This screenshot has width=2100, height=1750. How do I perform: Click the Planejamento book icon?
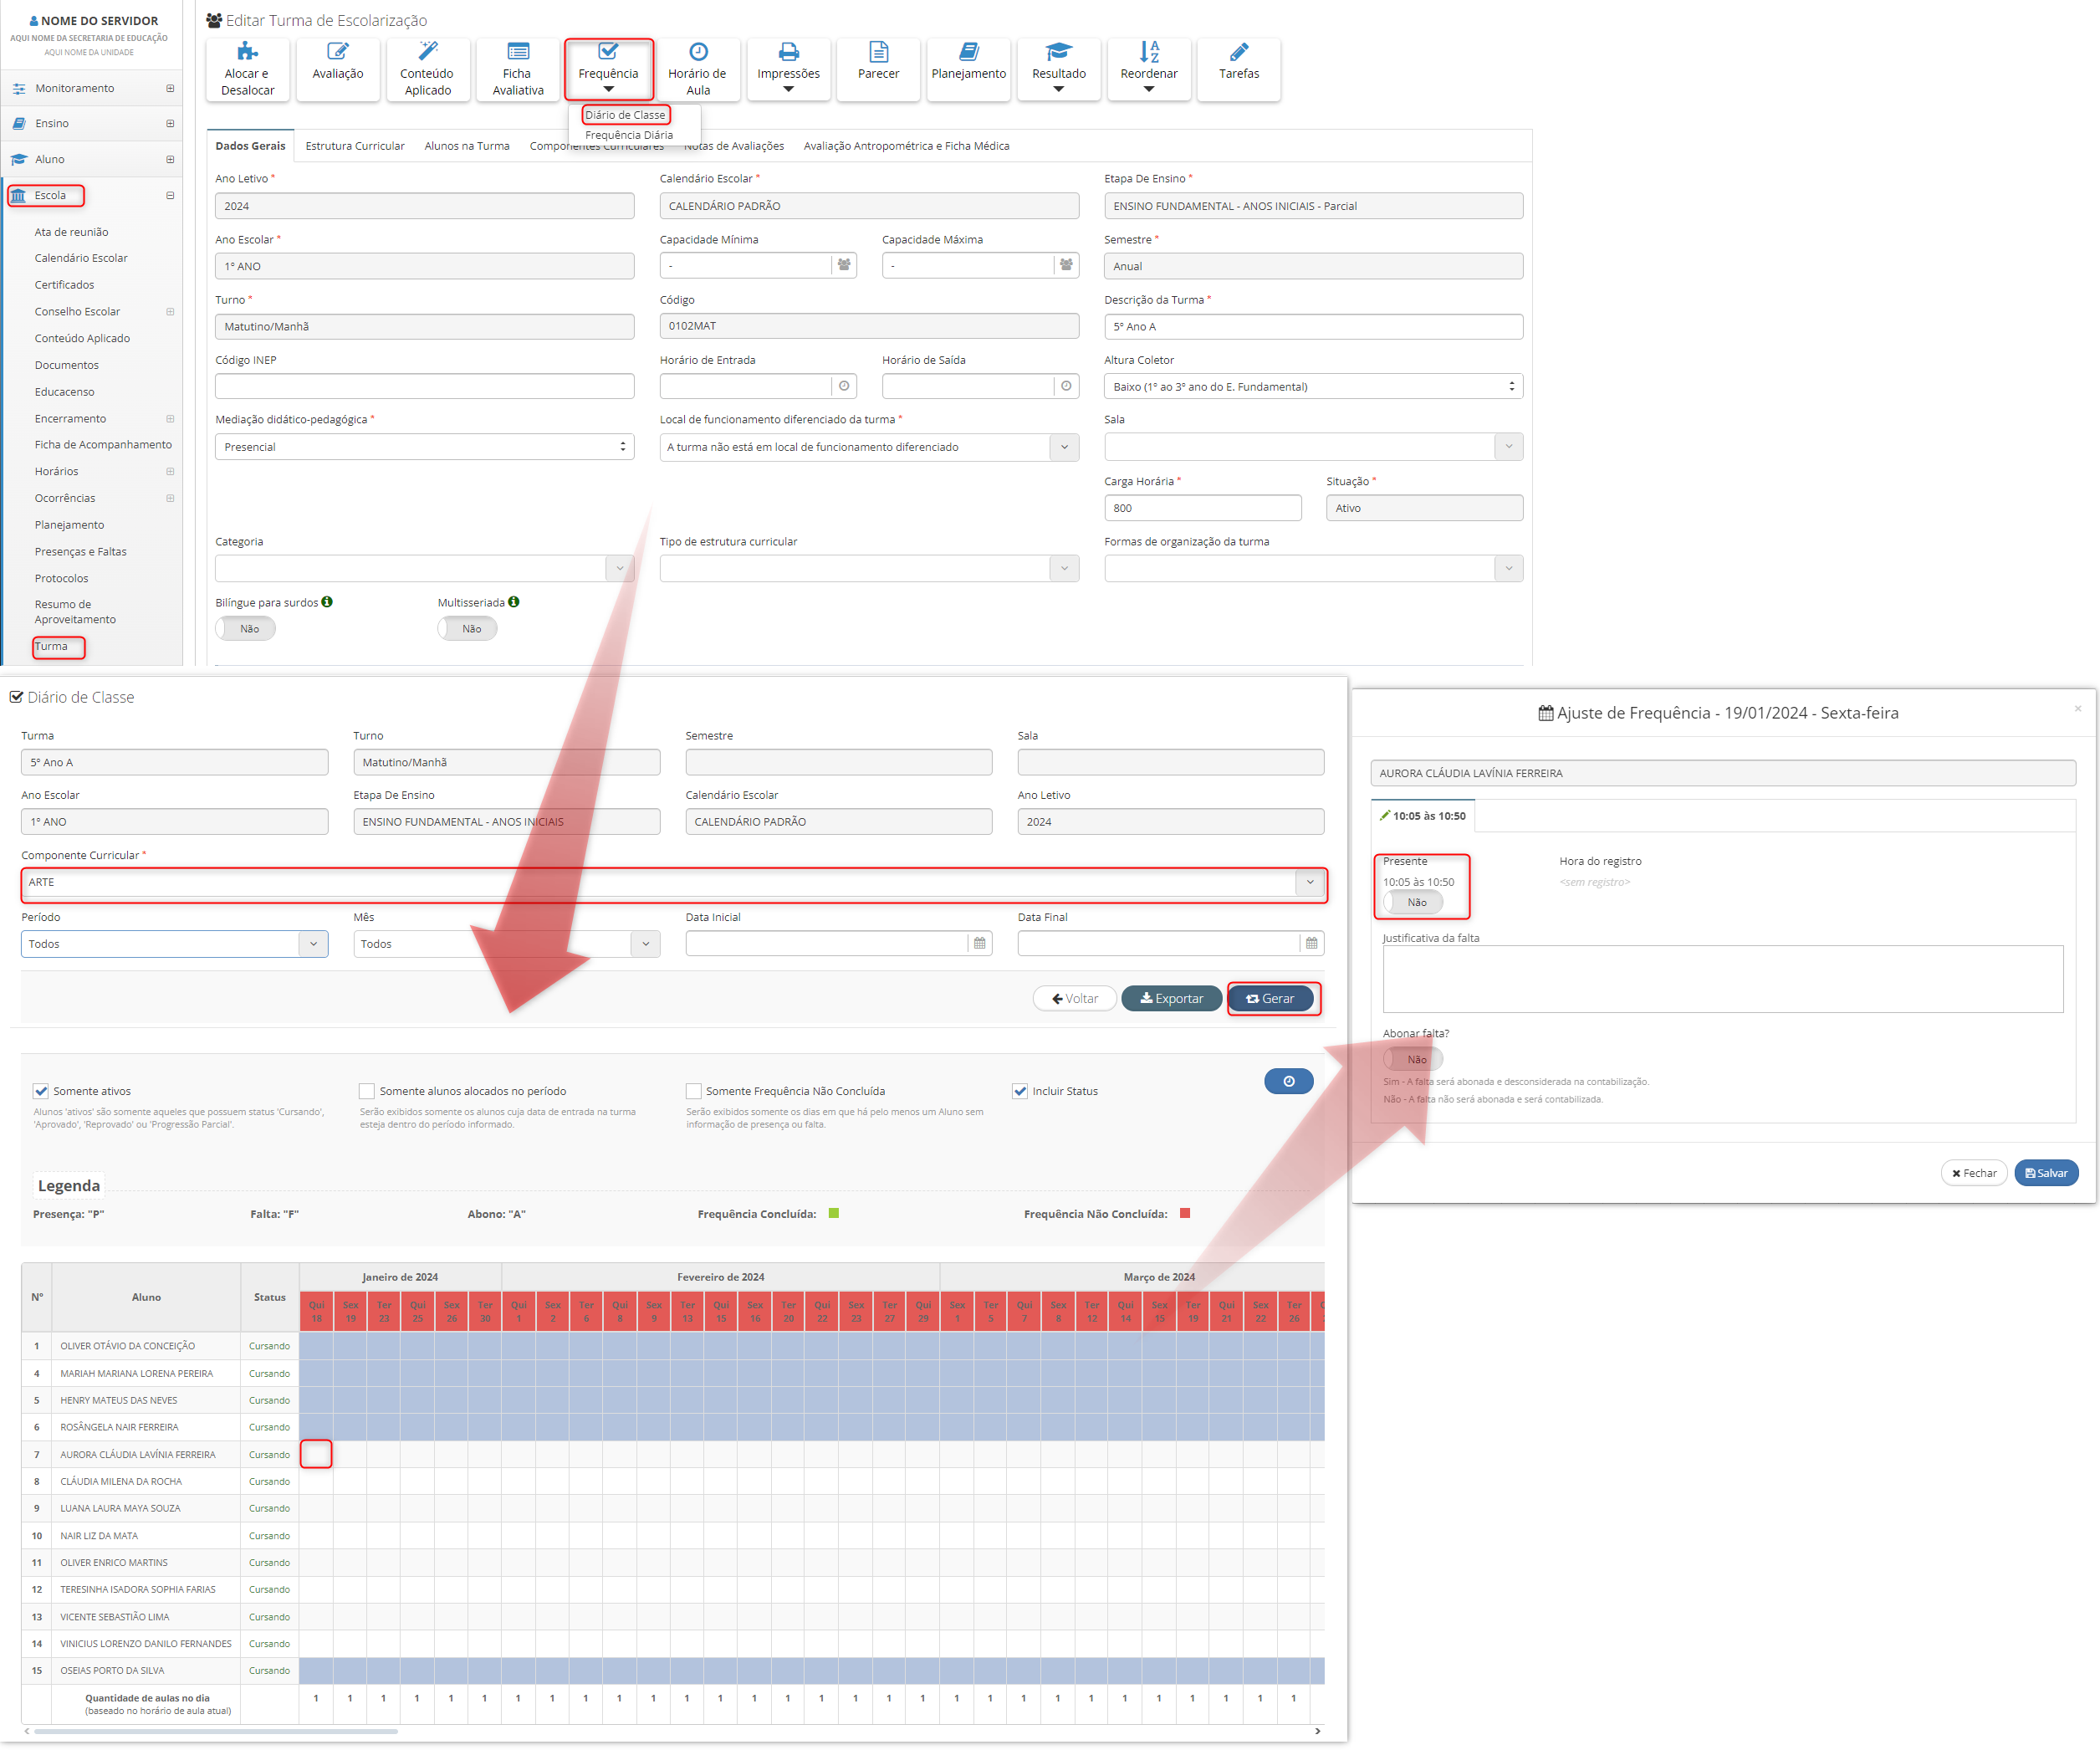pyautogui.click(x=968, y=52)
